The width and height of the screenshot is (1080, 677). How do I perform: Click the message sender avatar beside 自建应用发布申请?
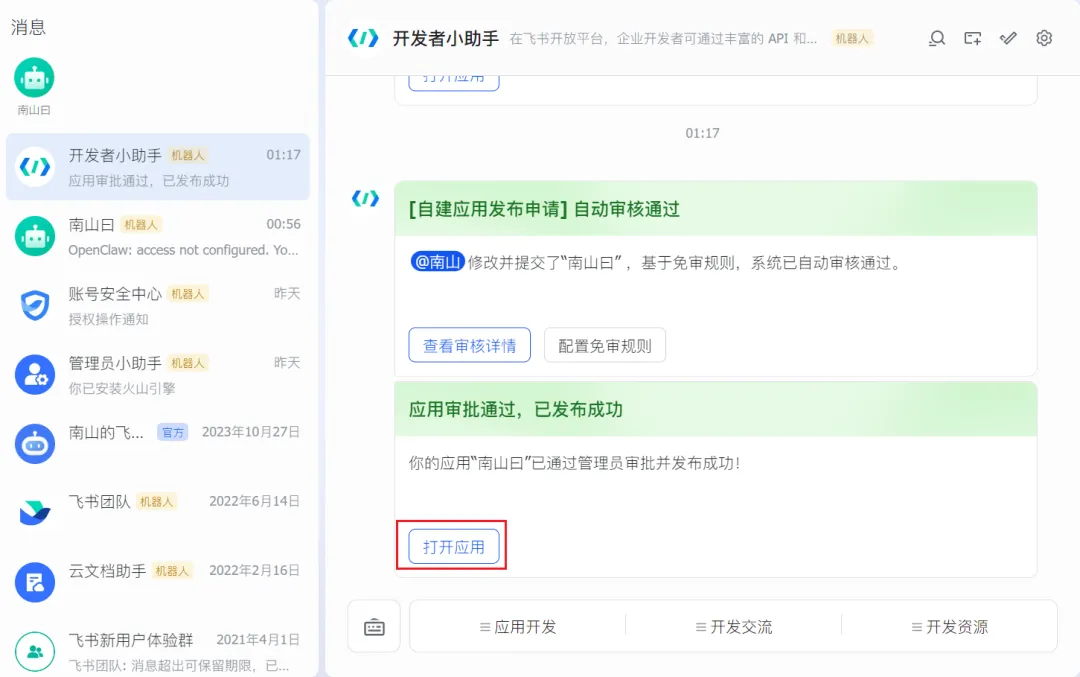[365, 198]
